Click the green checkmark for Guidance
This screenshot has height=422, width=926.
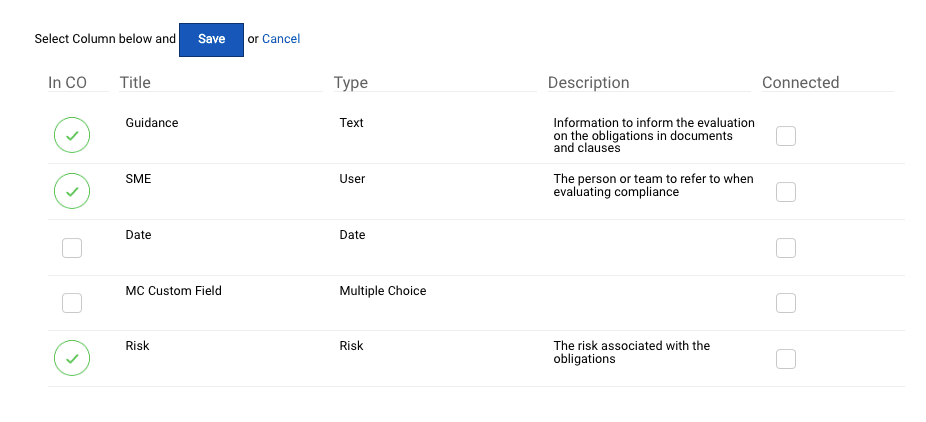[72, 135]
